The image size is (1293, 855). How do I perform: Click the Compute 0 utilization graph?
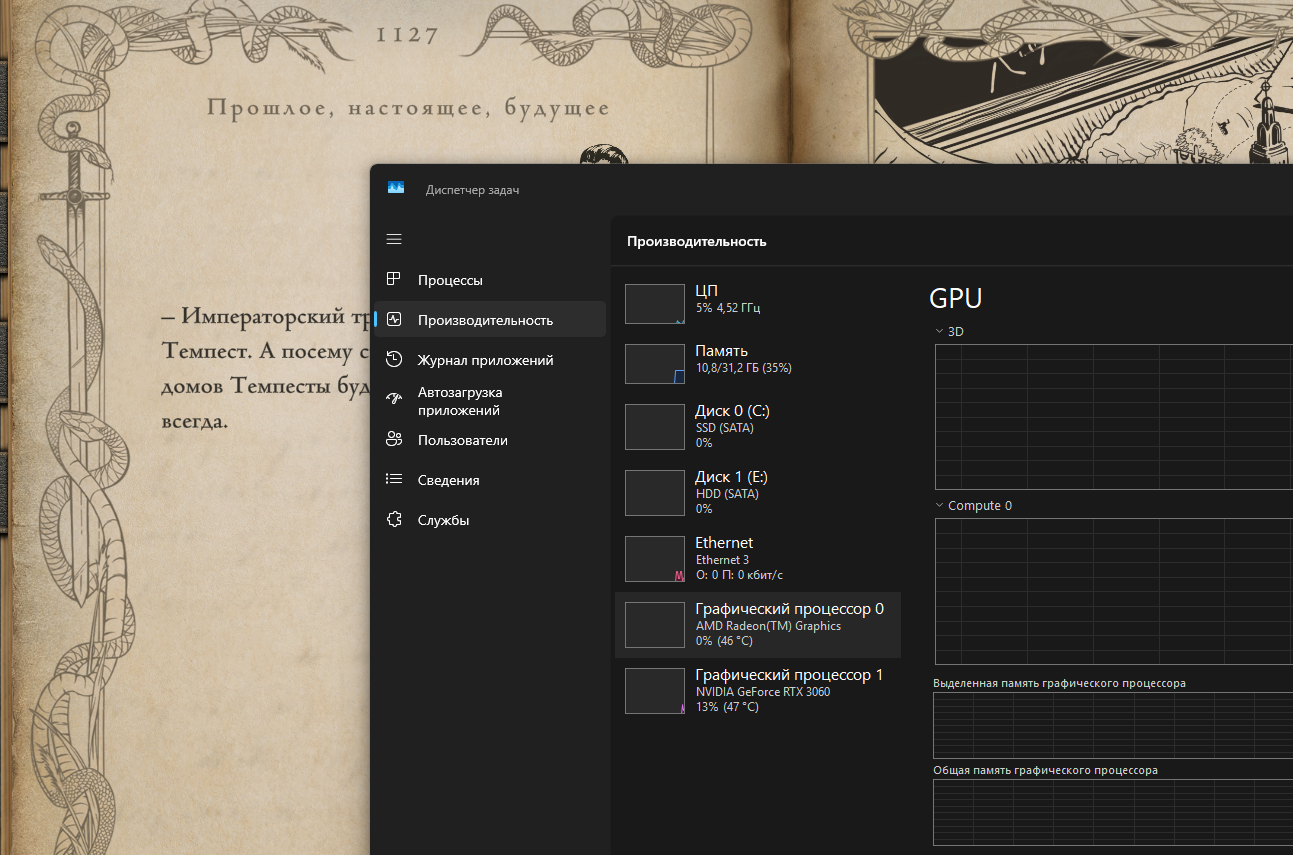[1113, 591]
